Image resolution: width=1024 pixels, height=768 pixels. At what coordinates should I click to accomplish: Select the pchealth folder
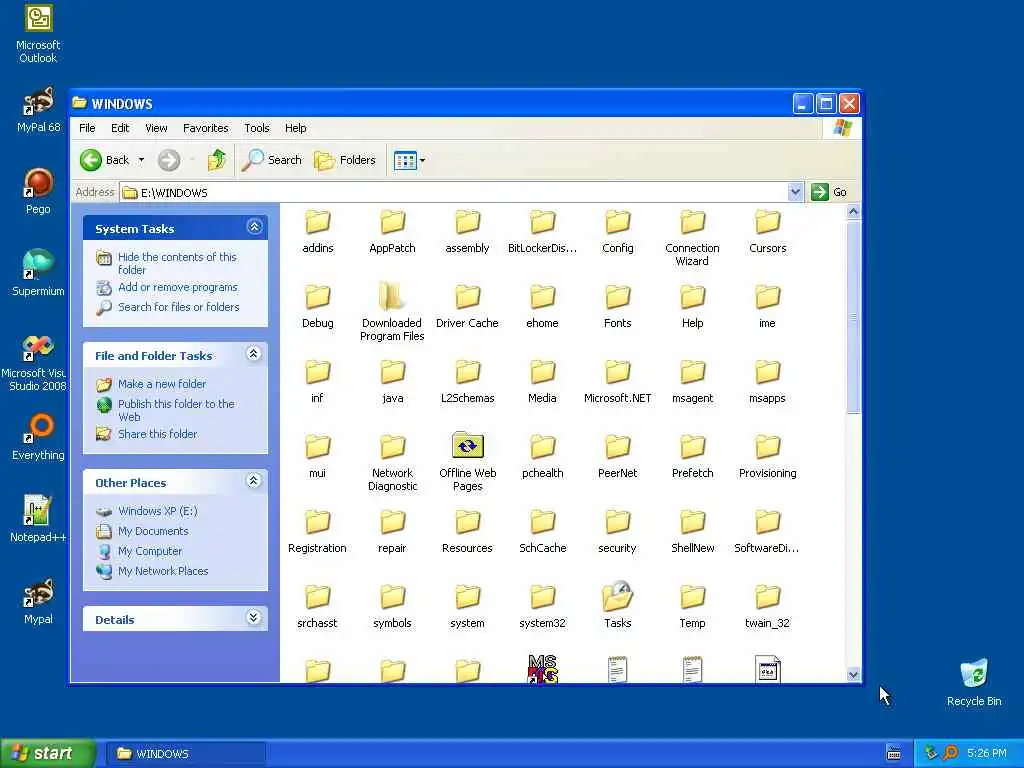(542, 455)
